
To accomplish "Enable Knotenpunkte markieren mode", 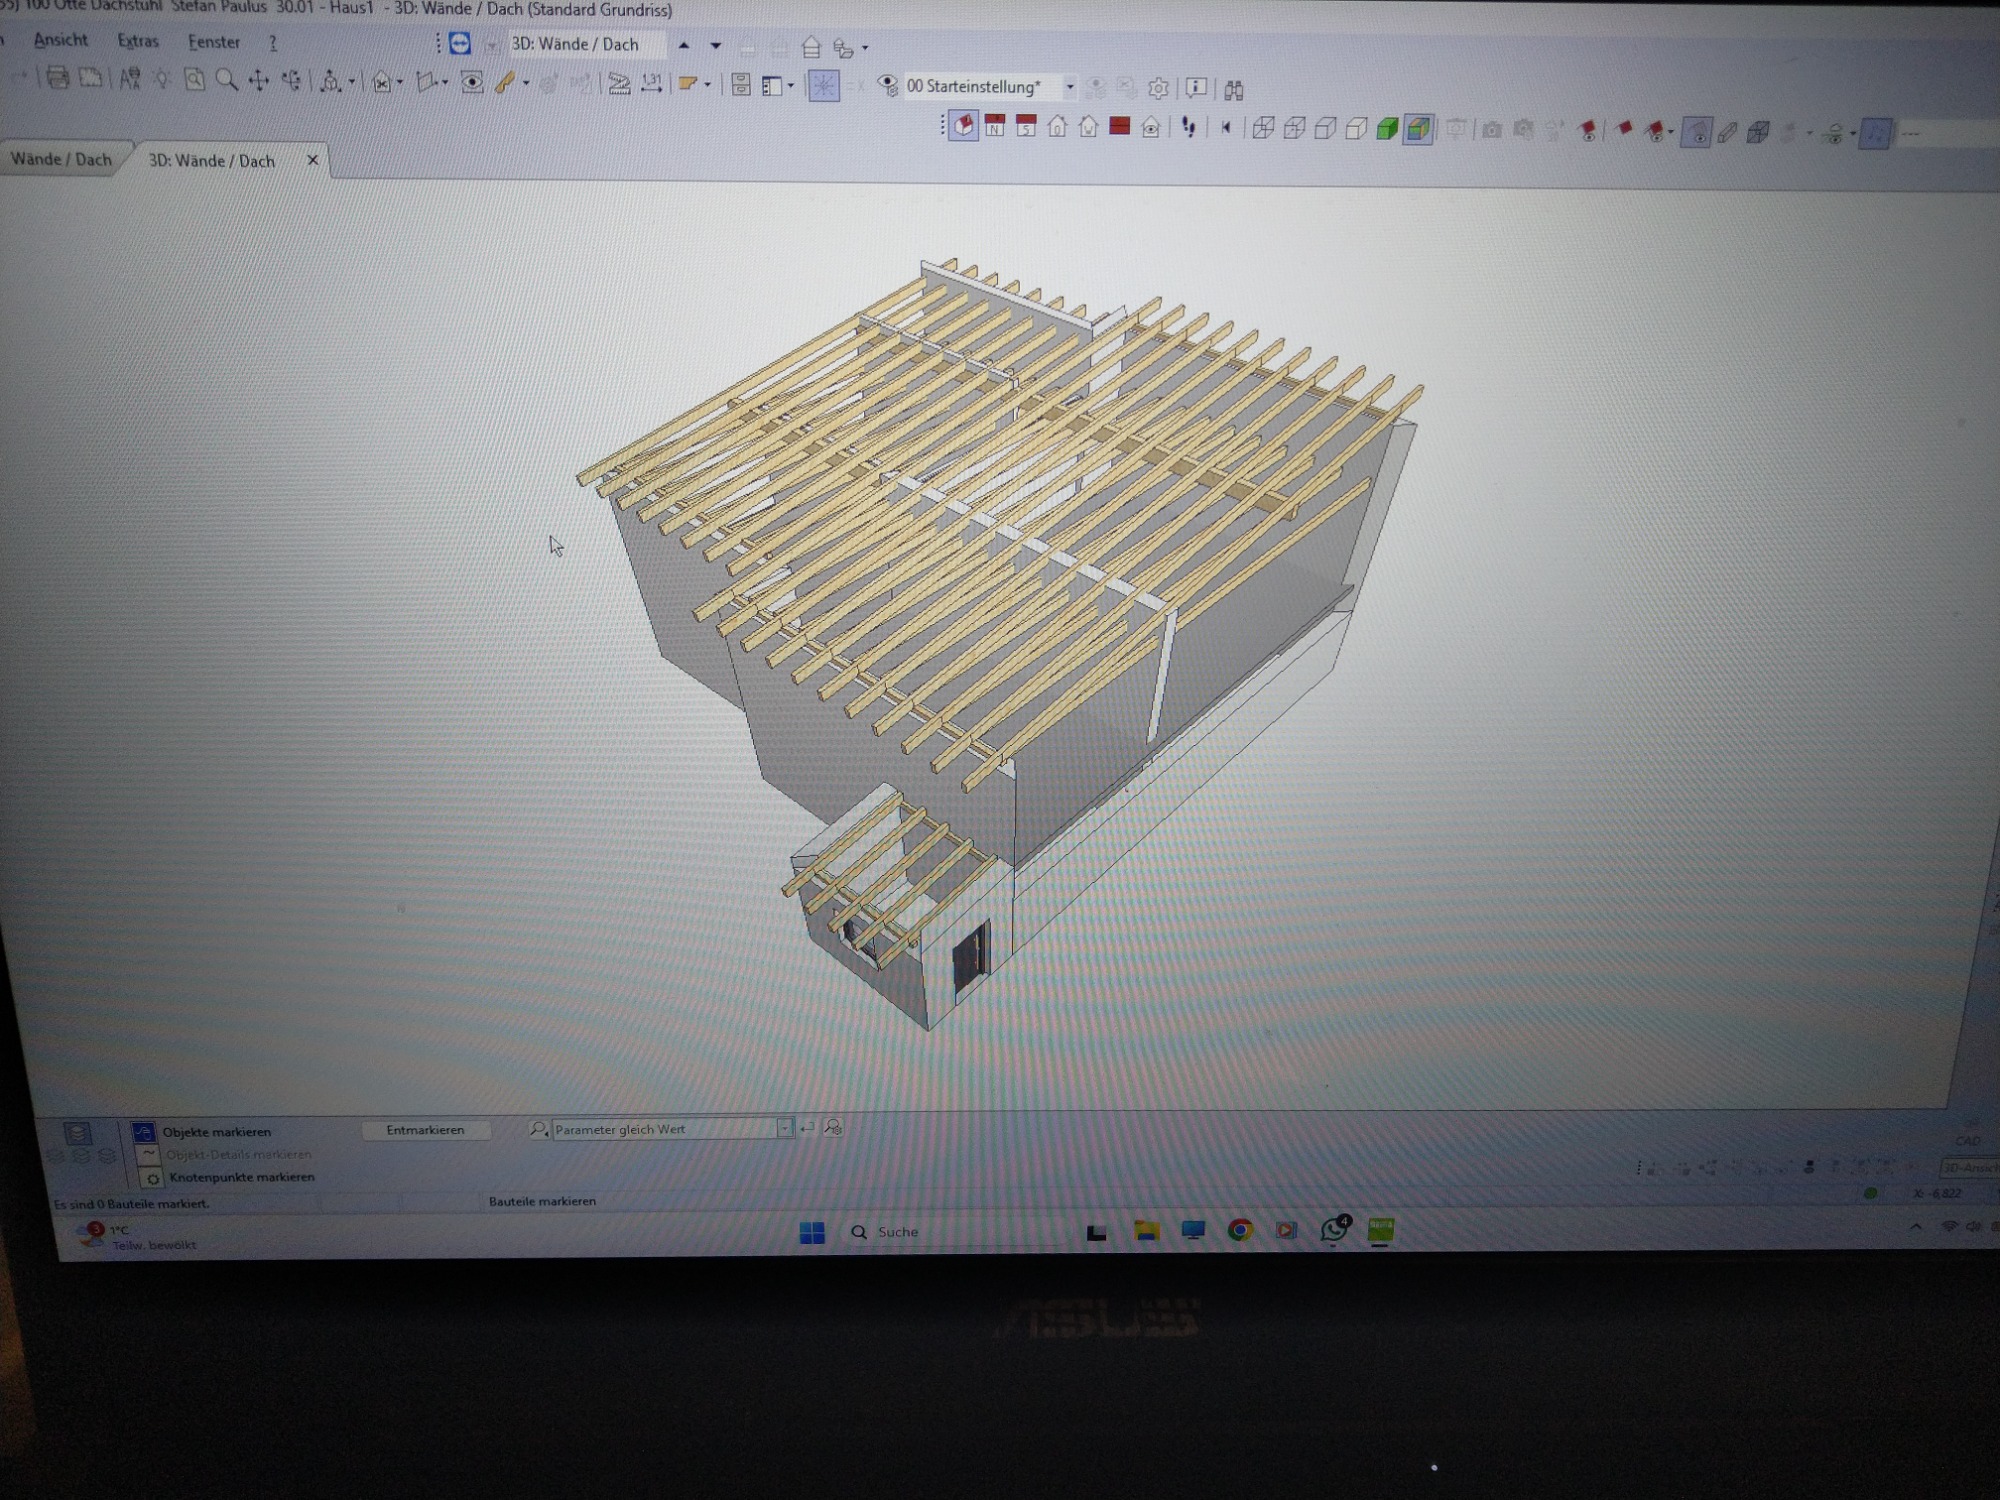I will (x=241, y=1177).
